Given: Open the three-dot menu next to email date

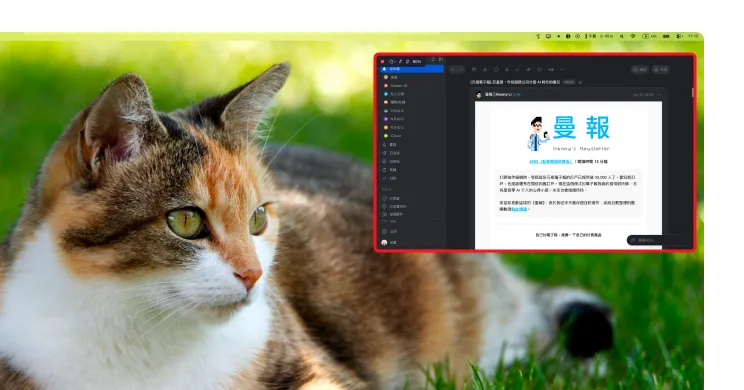Looking at the screenshot, I should (x=659, y=94).
